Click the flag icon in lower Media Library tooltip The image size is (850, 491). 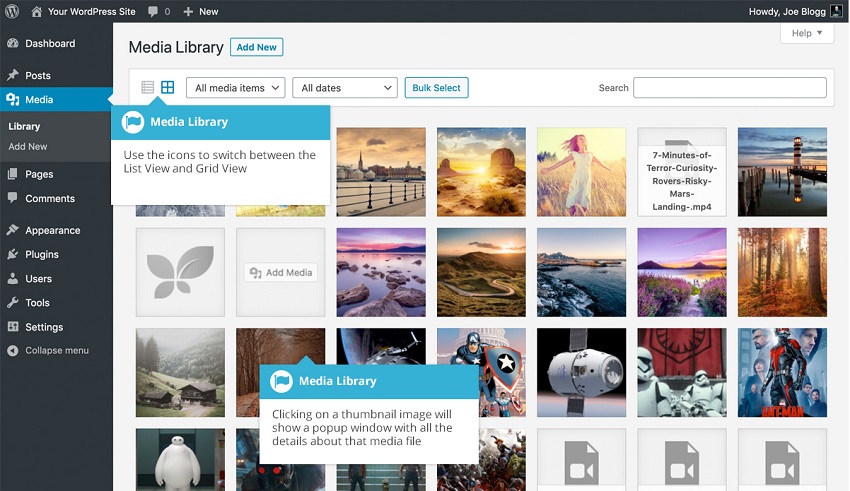point(281,381)
